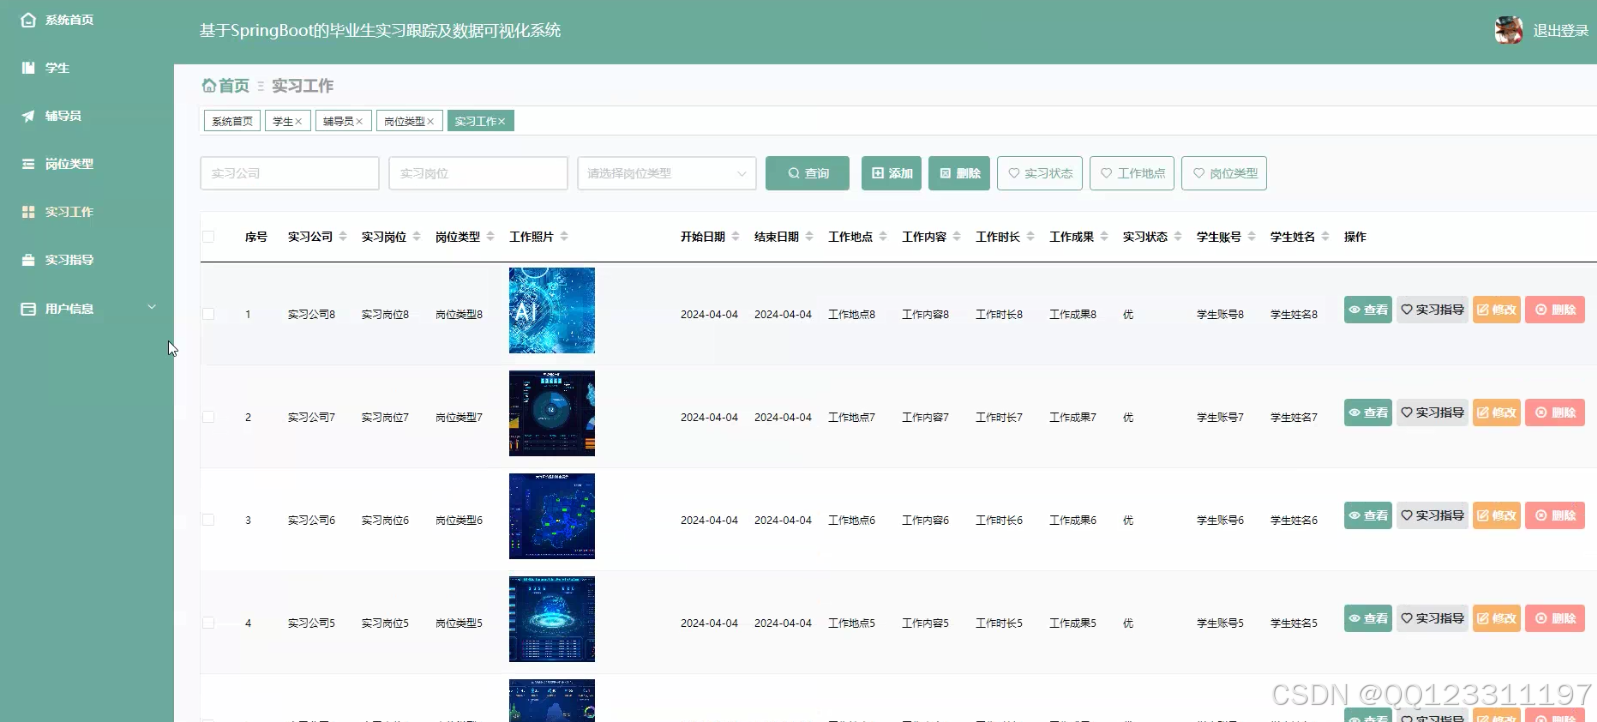The image size is (1597, 722).
Task: Click the 实习状态 statistics button
Action: pos(1040,173)
